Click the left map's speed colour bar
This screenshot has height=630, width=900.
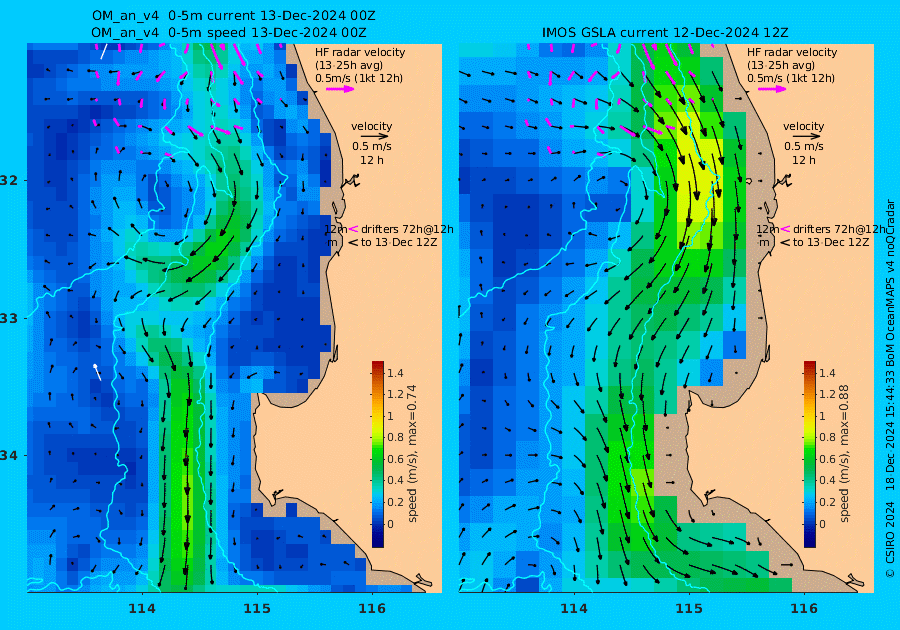[378, 454]
